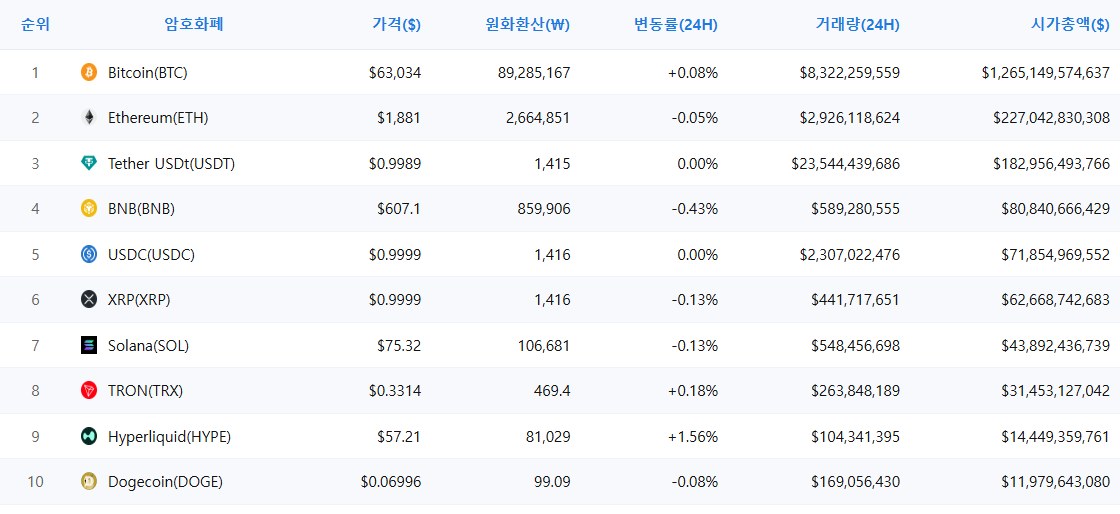The width and height of the screenshot is (1120, 514).
Task: Sort by 순위 column header
Action: point(36,25)
